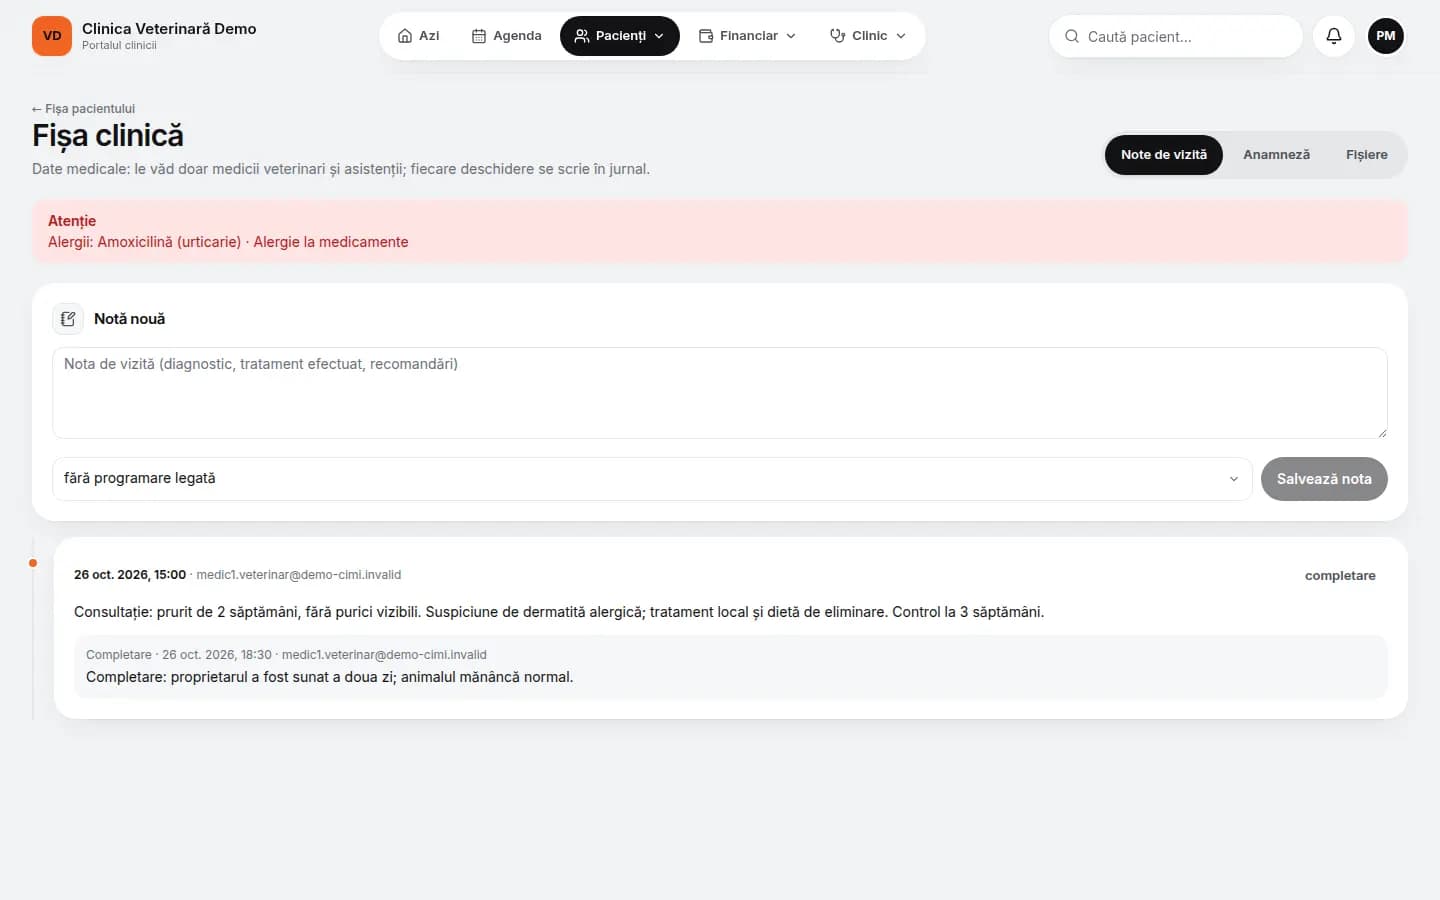This screenshot has width=1440, height=900.
Task: Click the Alergii: Amoxicilină alert text
Action: point(228,242)
